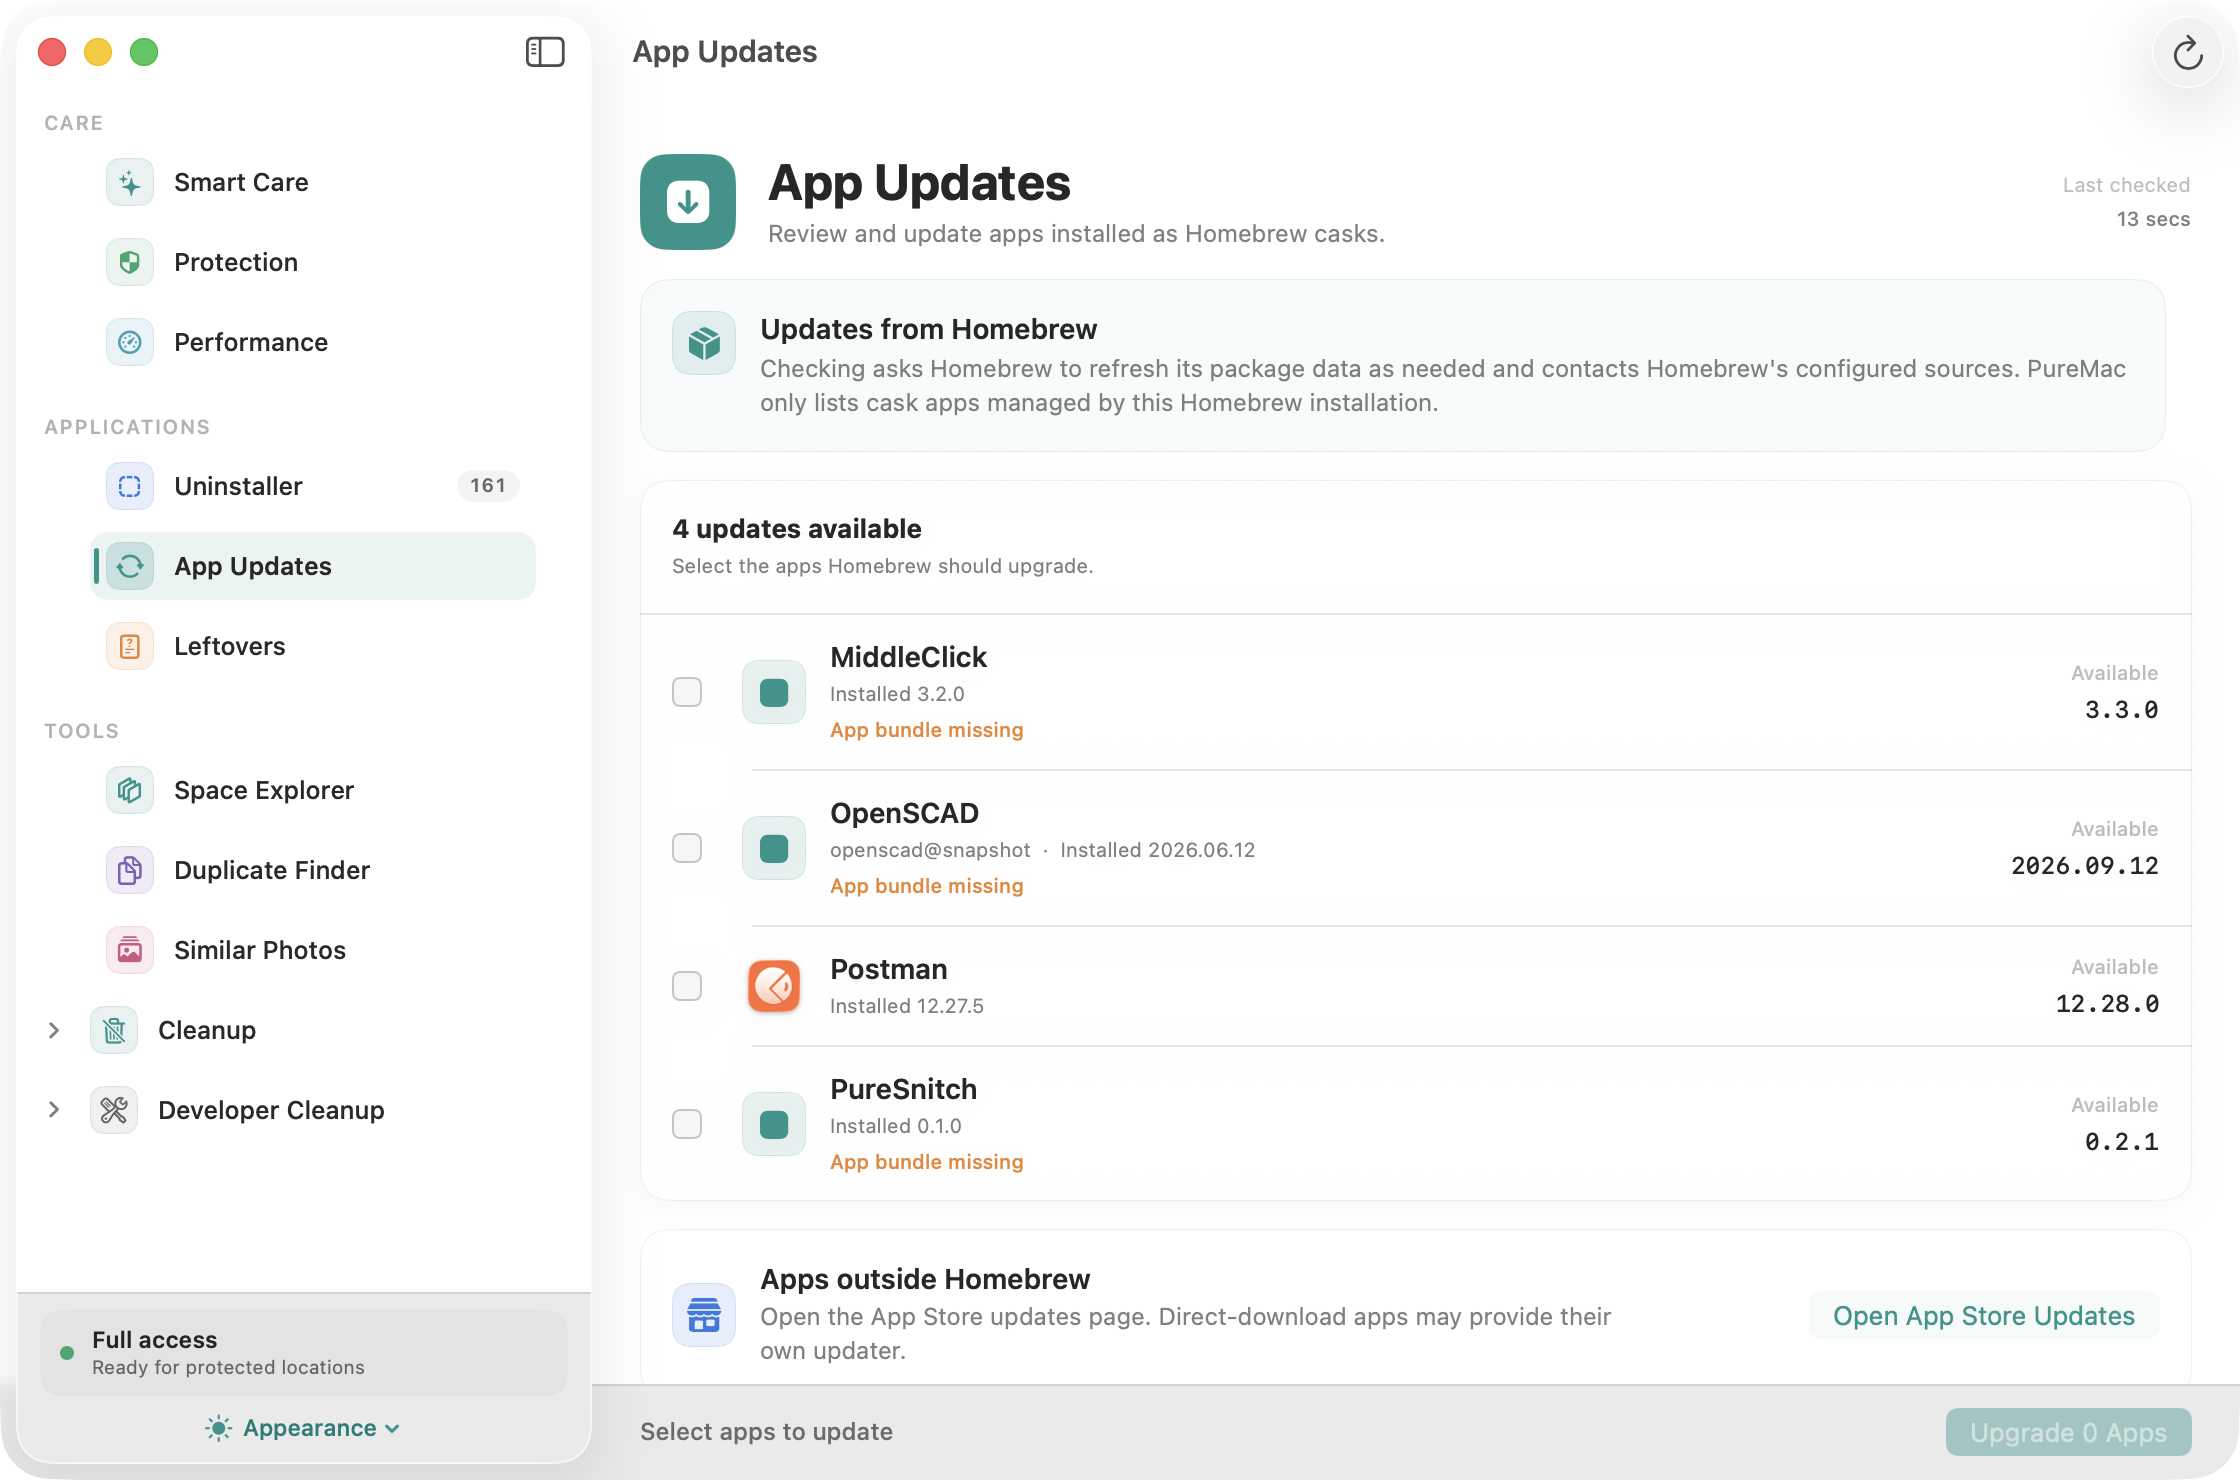Expand the Cleanup section chevron
The width and height of the screenshot is (2240, 1480).
click(x=54, y=1031)
